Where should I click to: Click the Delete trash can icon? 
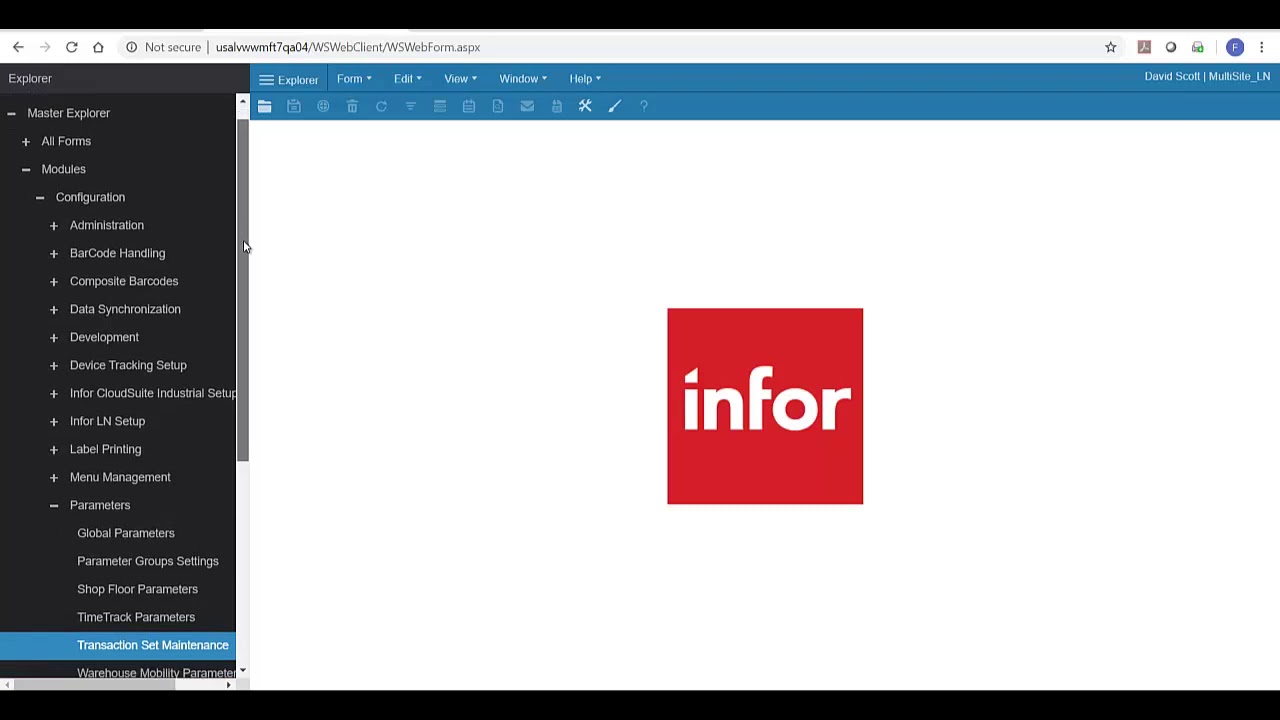[x=352, y=106]
